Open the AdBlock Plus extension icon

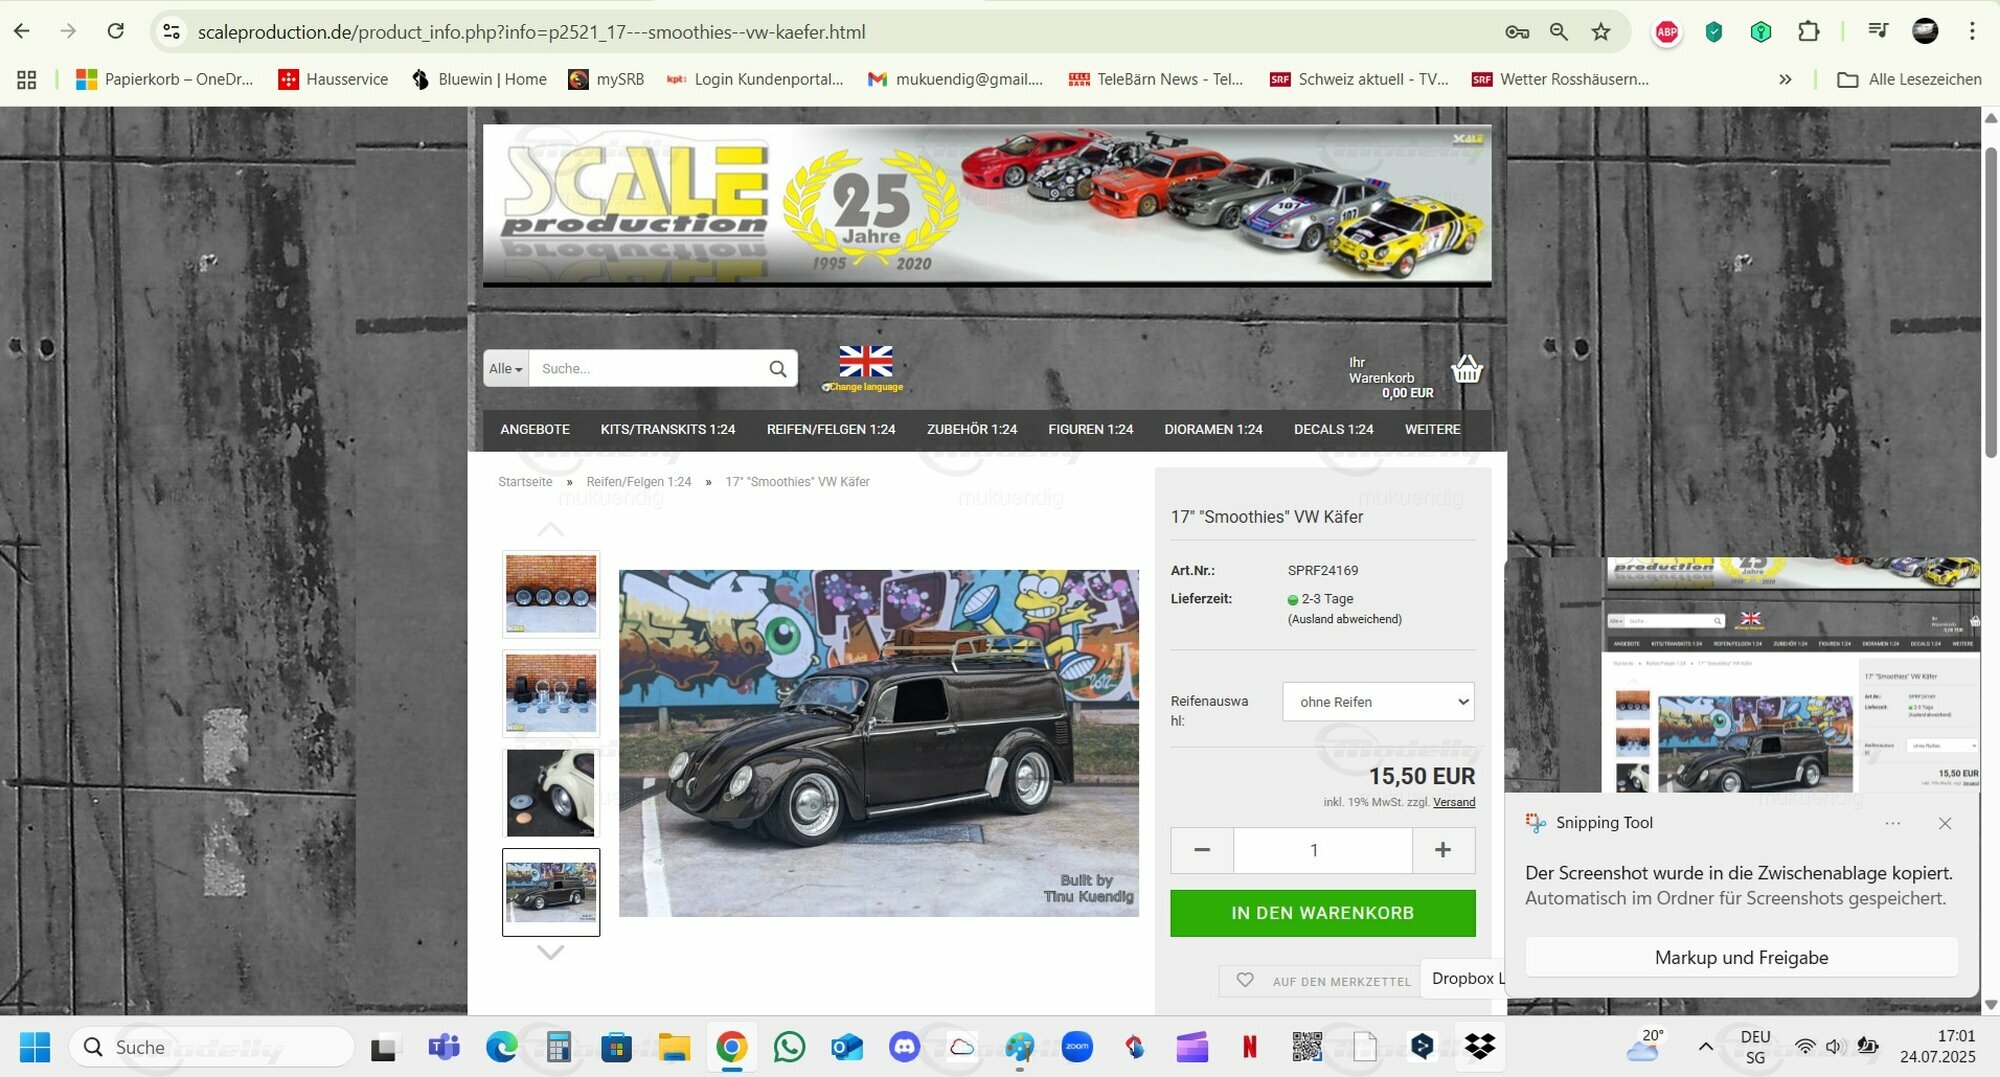pyautogui.click(x=1666, y=32)
